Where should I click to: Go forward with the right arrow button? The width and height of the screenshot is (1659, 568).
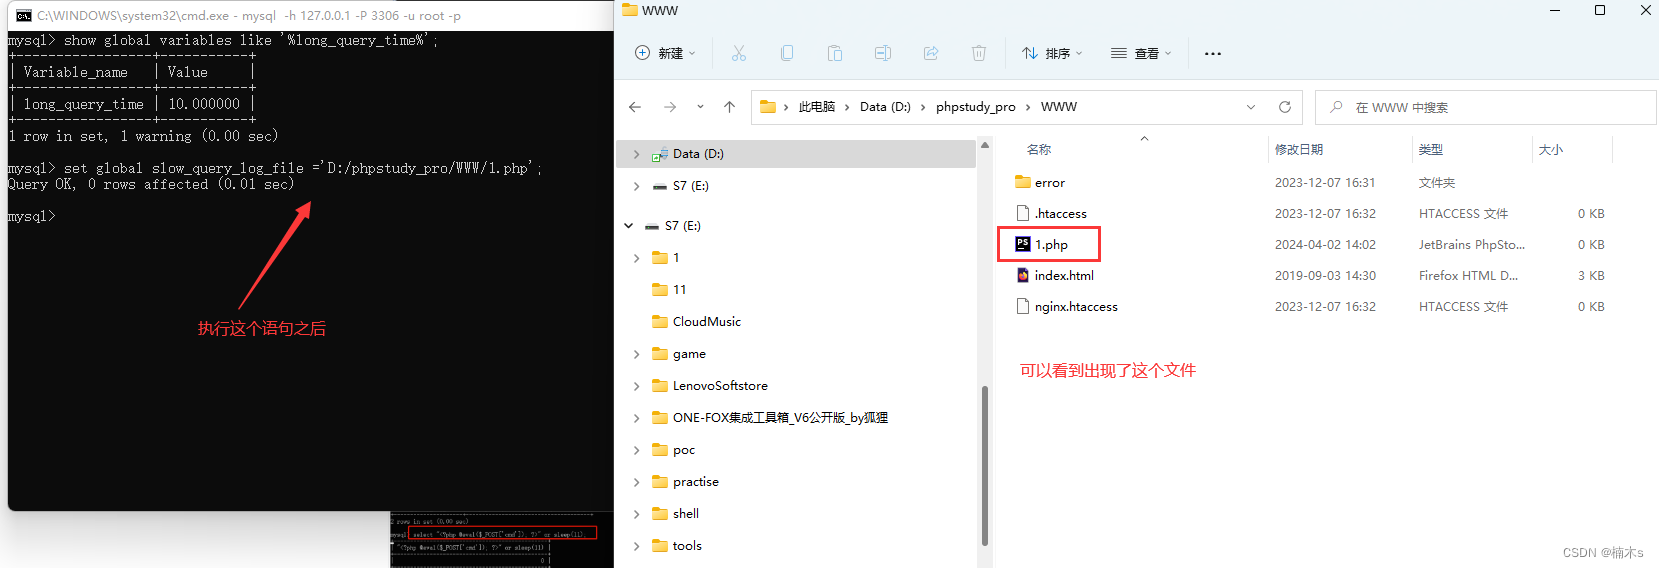click(670, 107)
